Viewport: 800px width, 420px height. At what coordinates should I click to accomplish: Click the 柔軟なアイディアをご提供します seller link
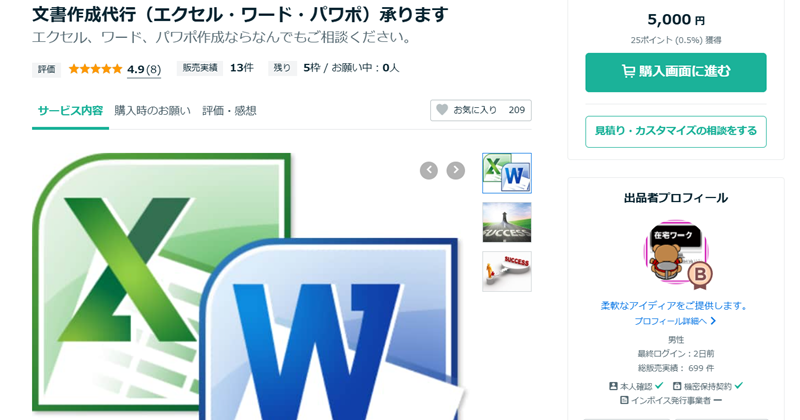[675, 305]
